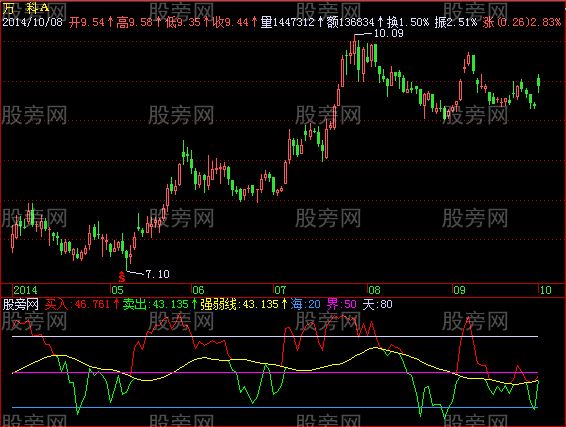Click the 07 month marker on axis
Screen dimensions: 566x427
(280, 290)
